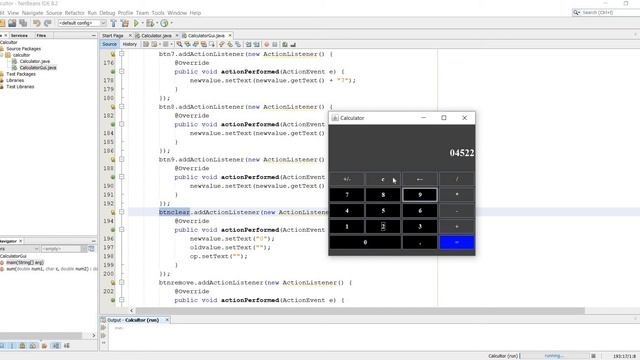Click the Calculator +/- sign button
Viewport: 640px width, 360px height.
pos(347,179)
